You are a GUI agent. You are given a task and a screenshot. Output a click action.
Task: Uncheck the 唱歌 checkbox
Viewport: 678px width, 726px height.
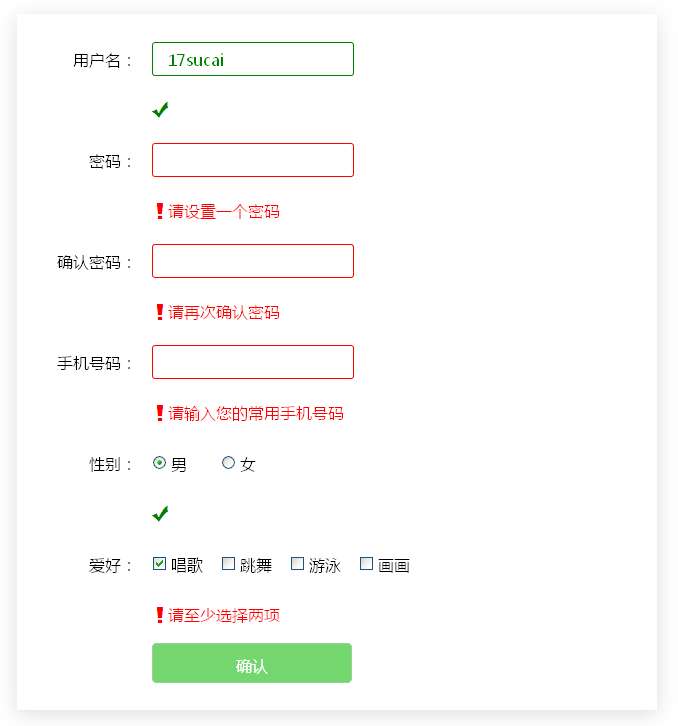click(x=159, y=564)
